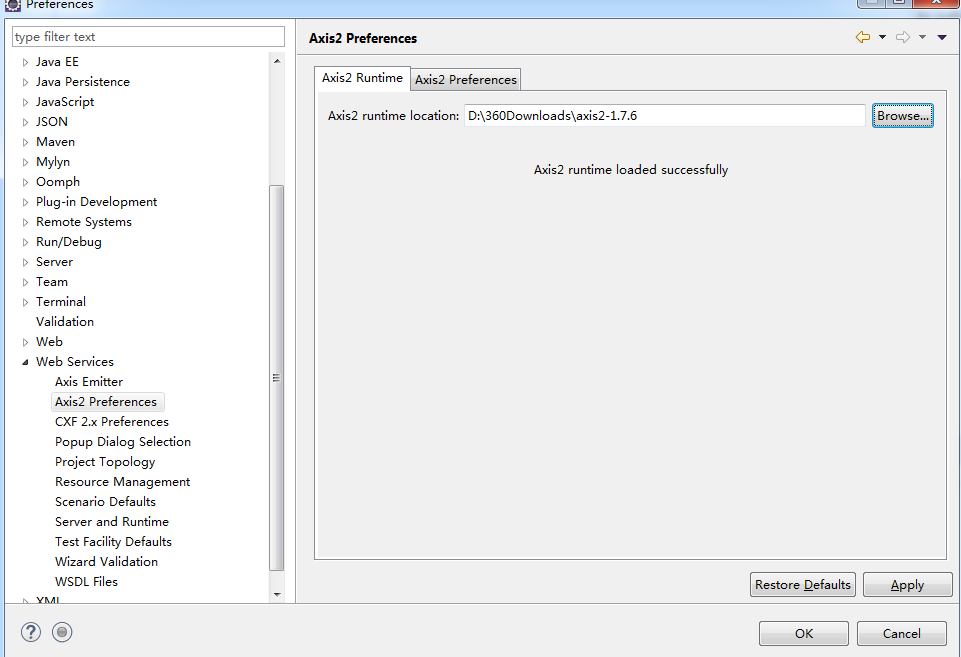Expand the JSON preferences node

25,123
